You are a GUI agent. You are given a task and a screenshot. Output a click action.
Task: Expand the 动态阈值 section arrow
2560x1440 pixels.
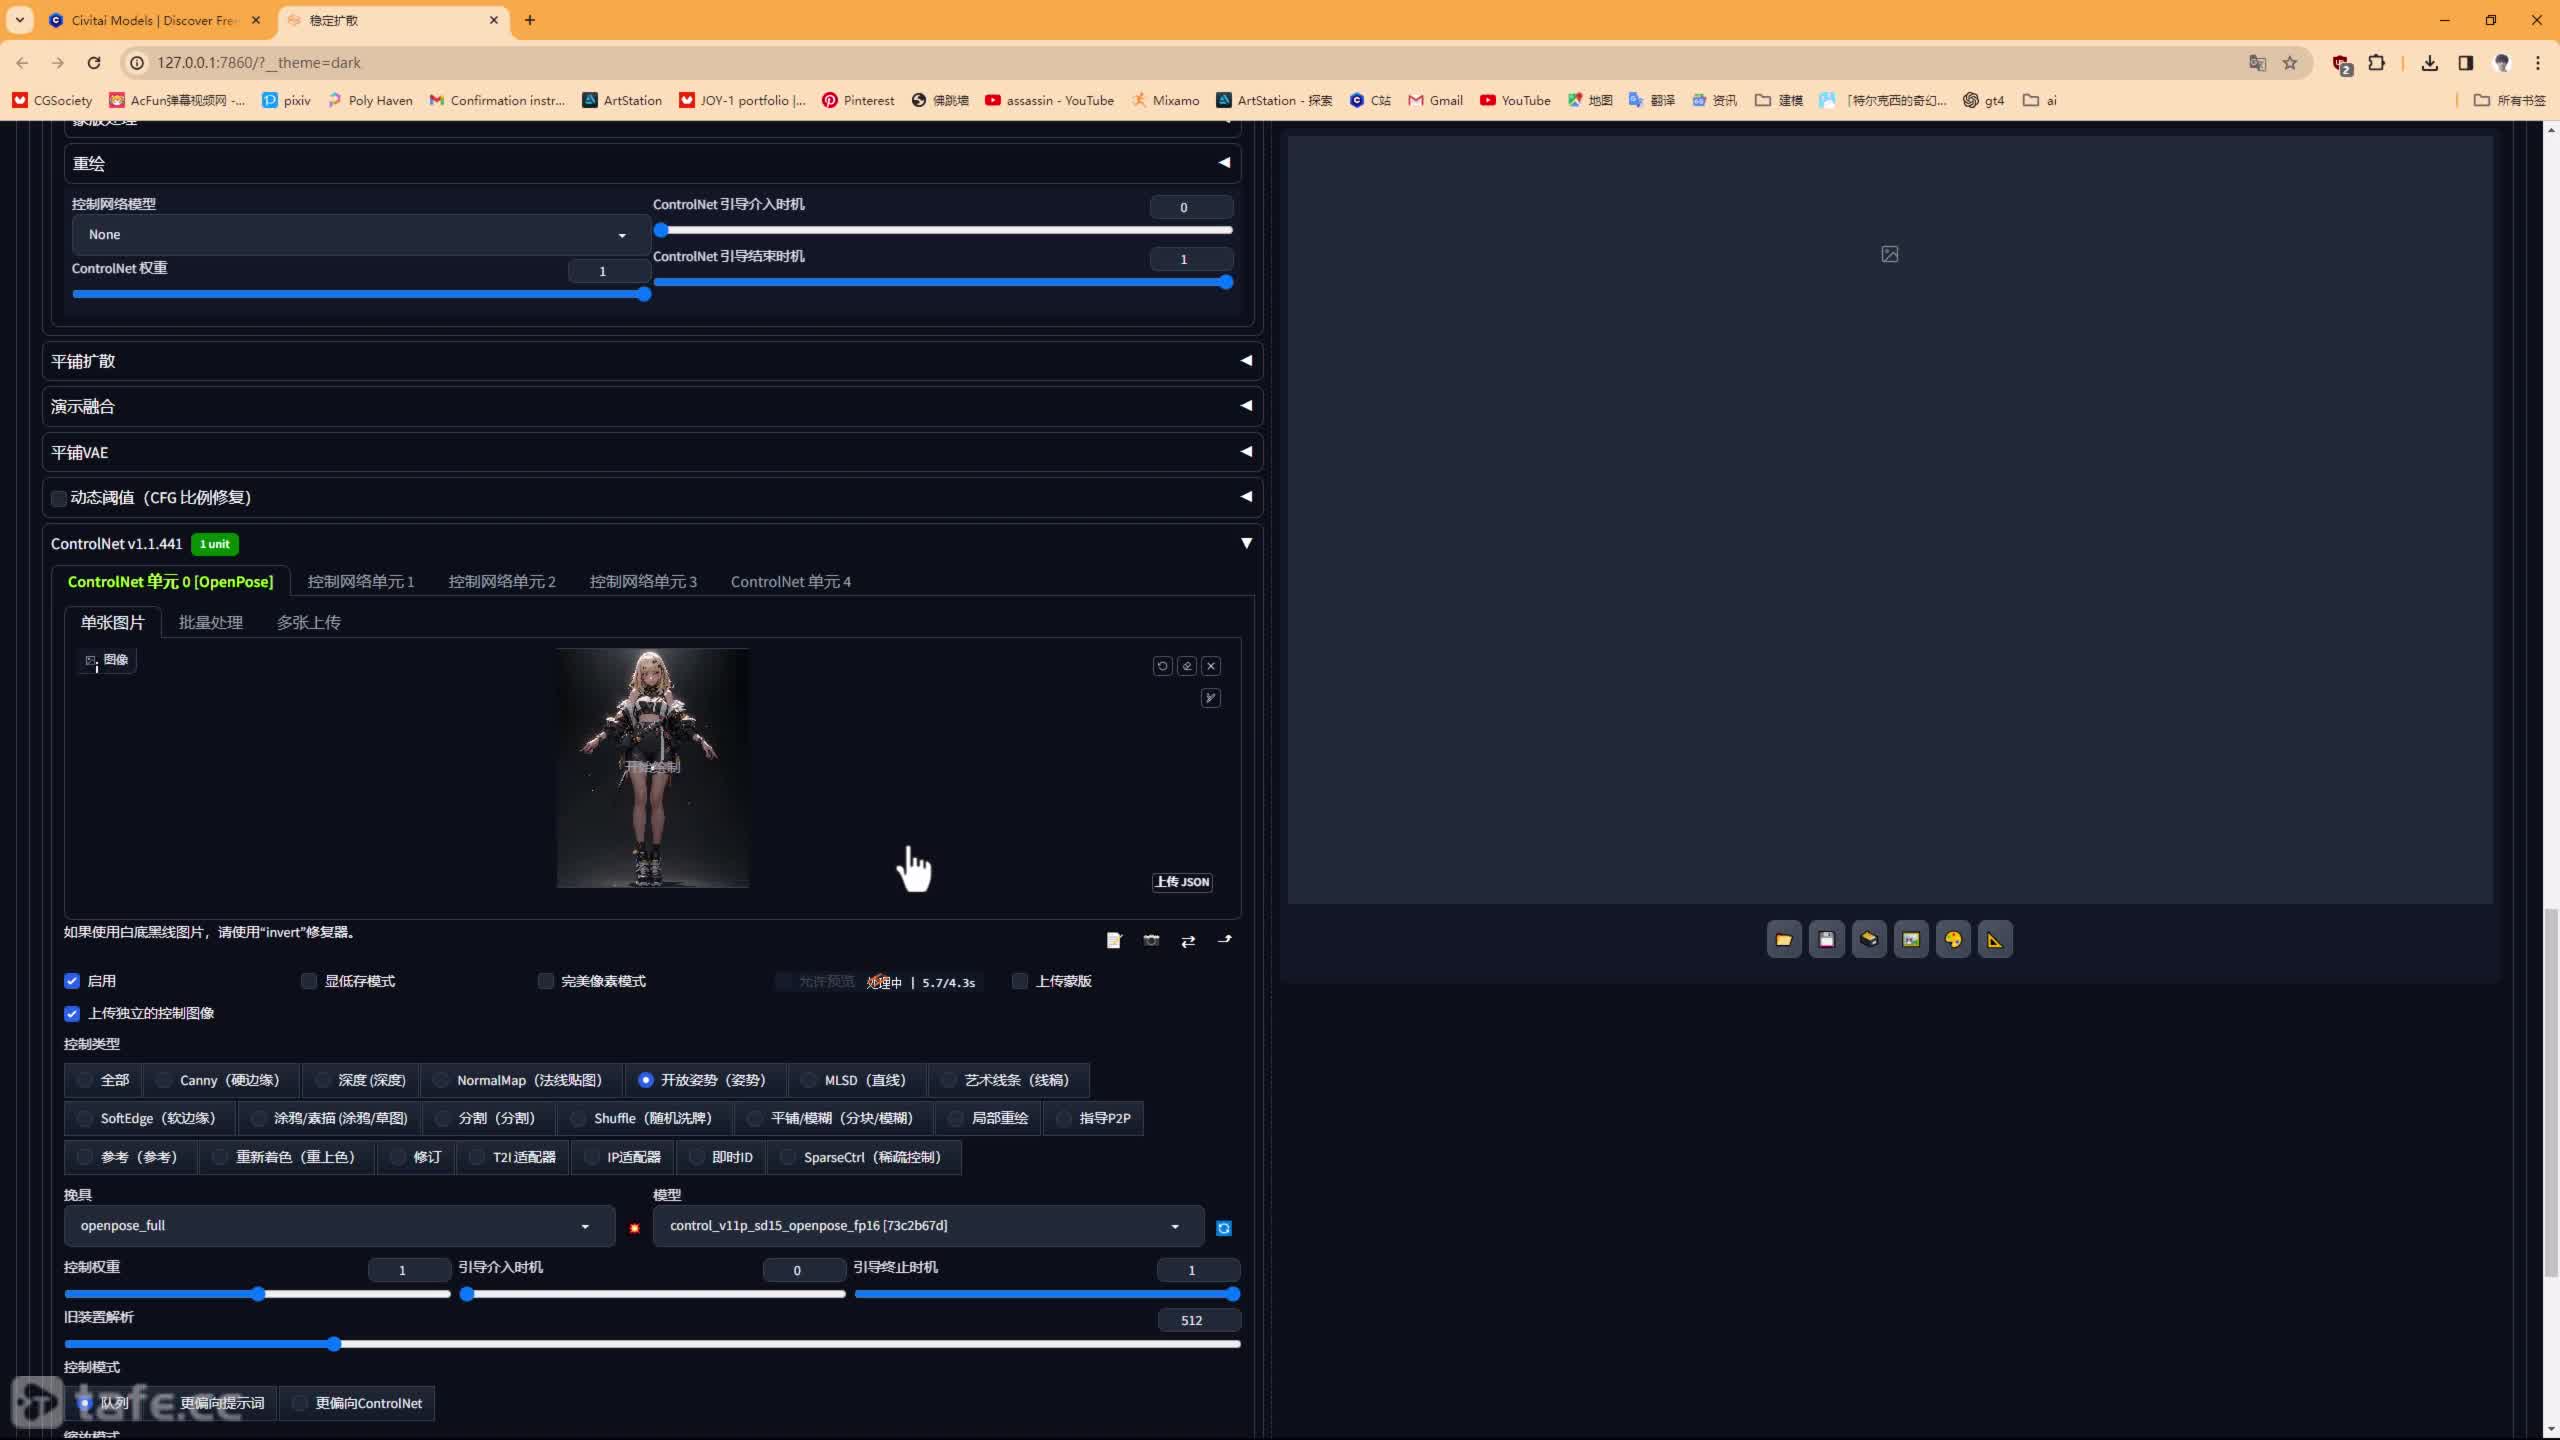point(1246,497)
